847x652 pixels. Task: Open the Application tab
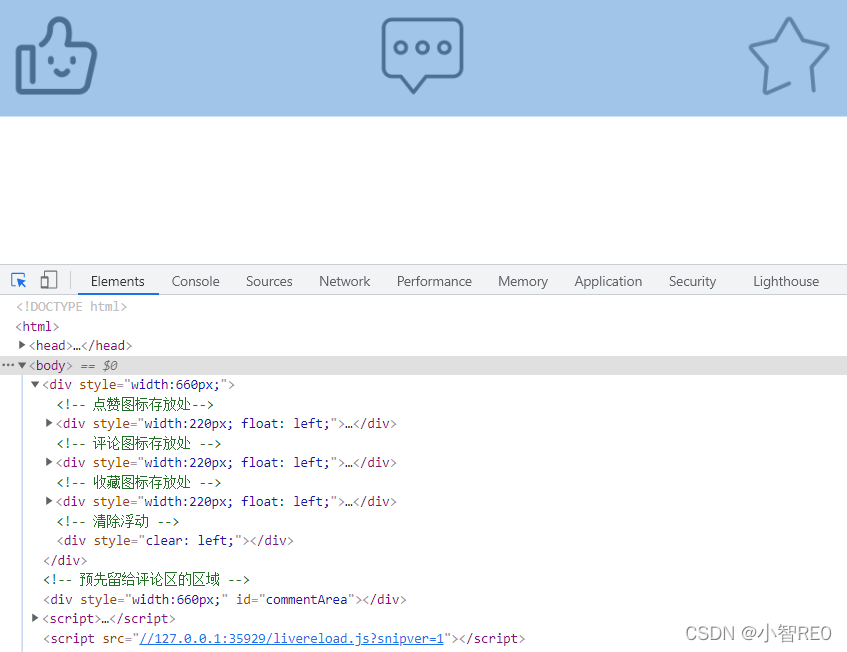click(608, 281)
